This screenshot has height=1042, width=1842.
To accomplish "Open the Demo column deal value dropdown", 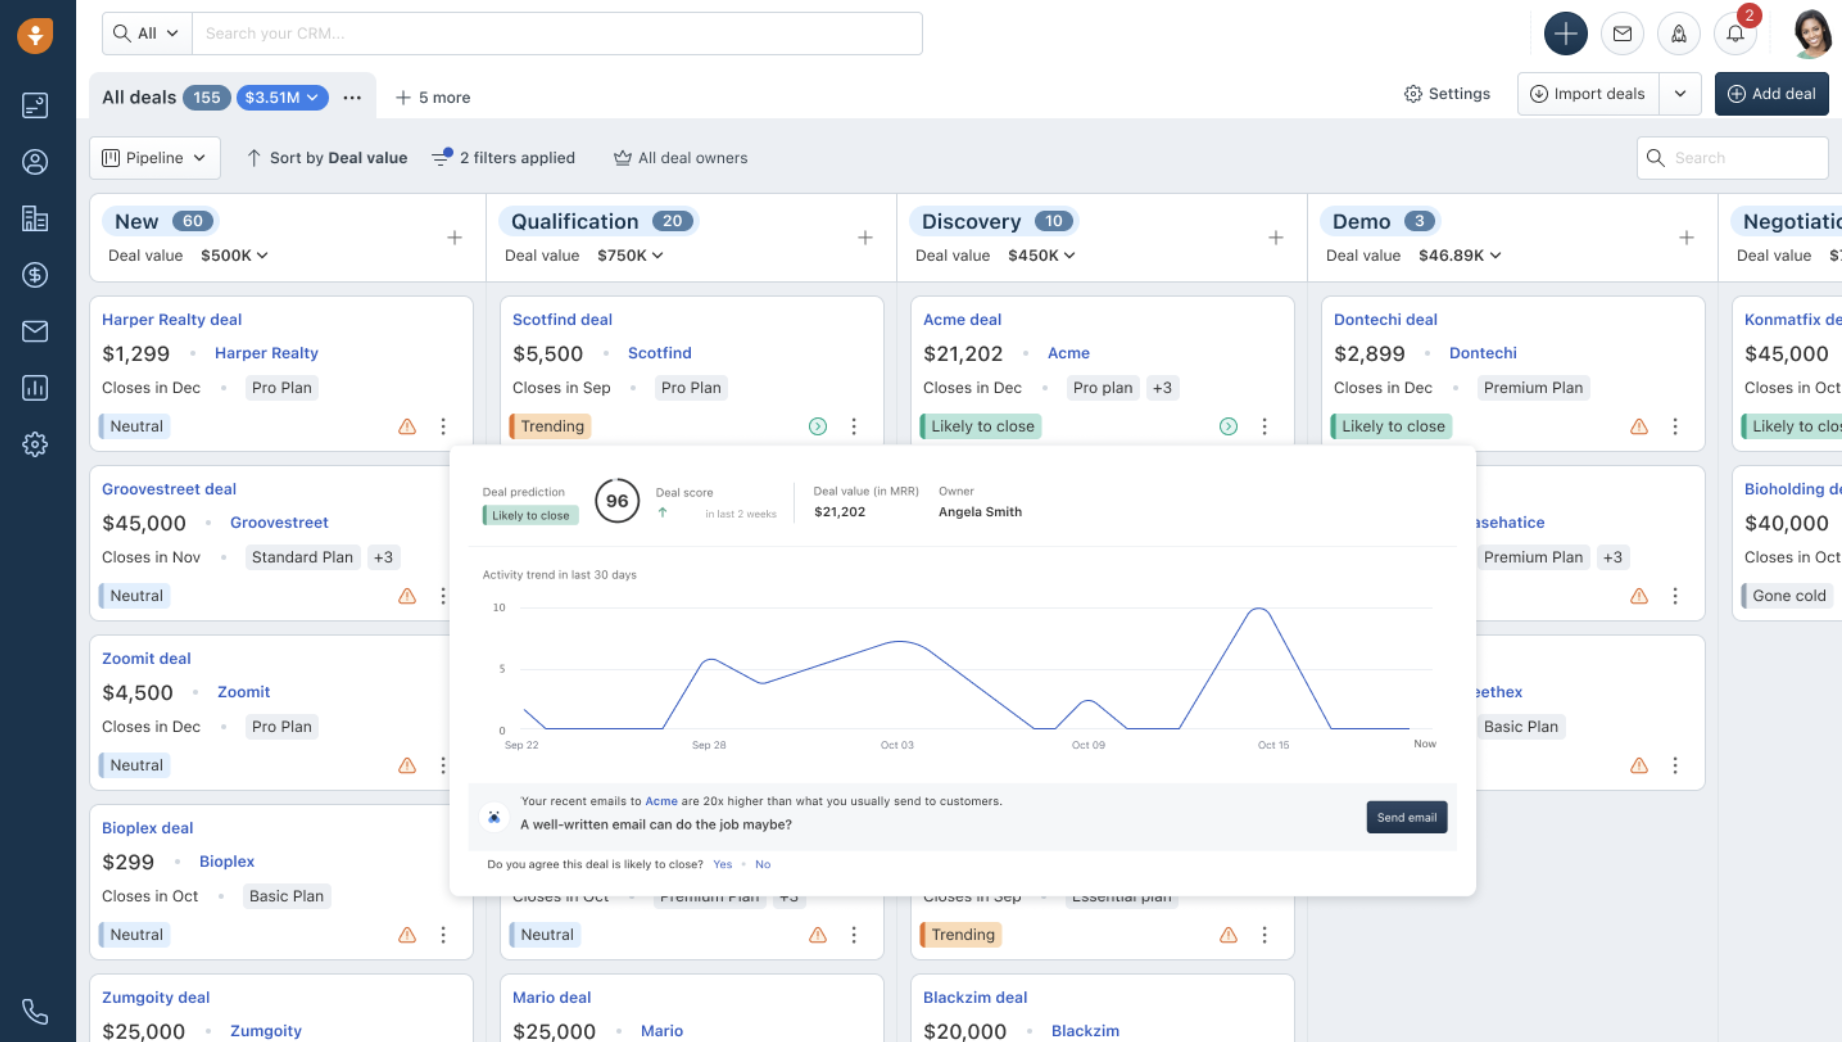I will point(1459,255).
